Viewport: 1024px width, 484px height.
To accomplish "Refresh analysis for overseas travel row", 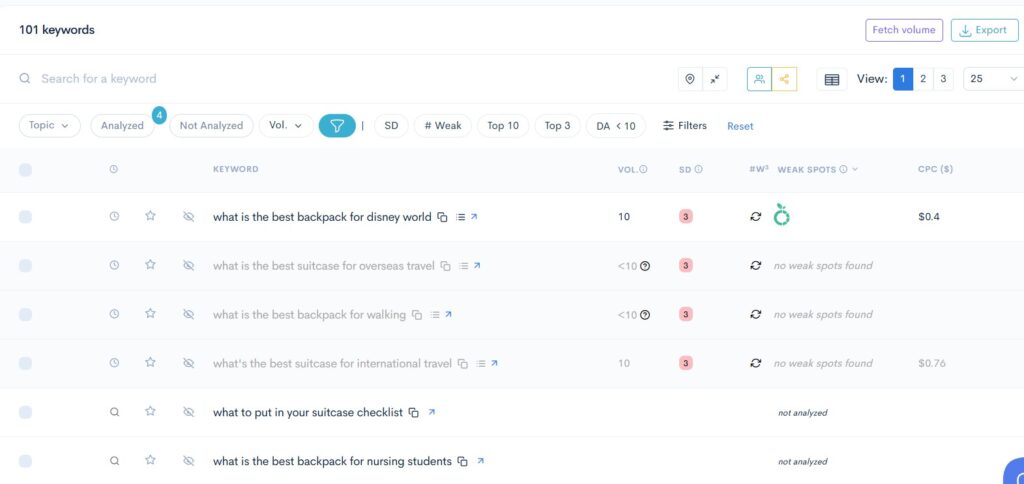I will (x=756, y=266).
